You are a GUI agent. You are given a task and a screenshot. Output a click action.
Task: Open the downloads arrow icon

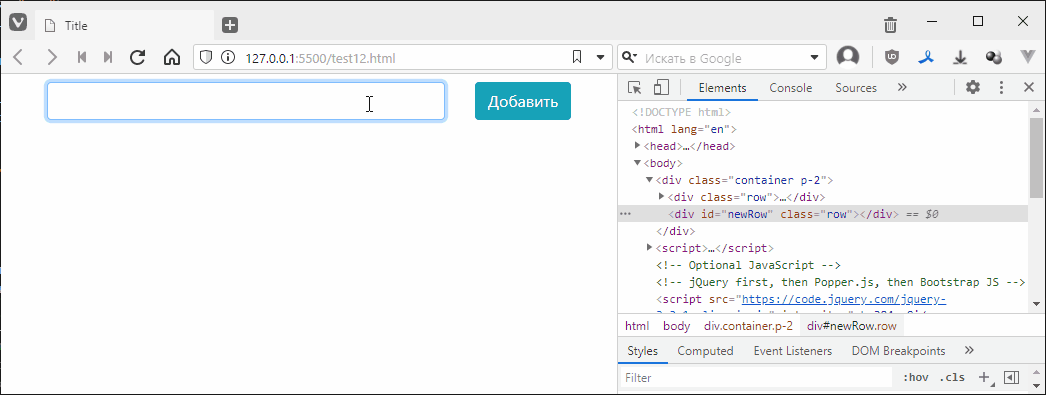pyautogui.click(x=960, y=57)
